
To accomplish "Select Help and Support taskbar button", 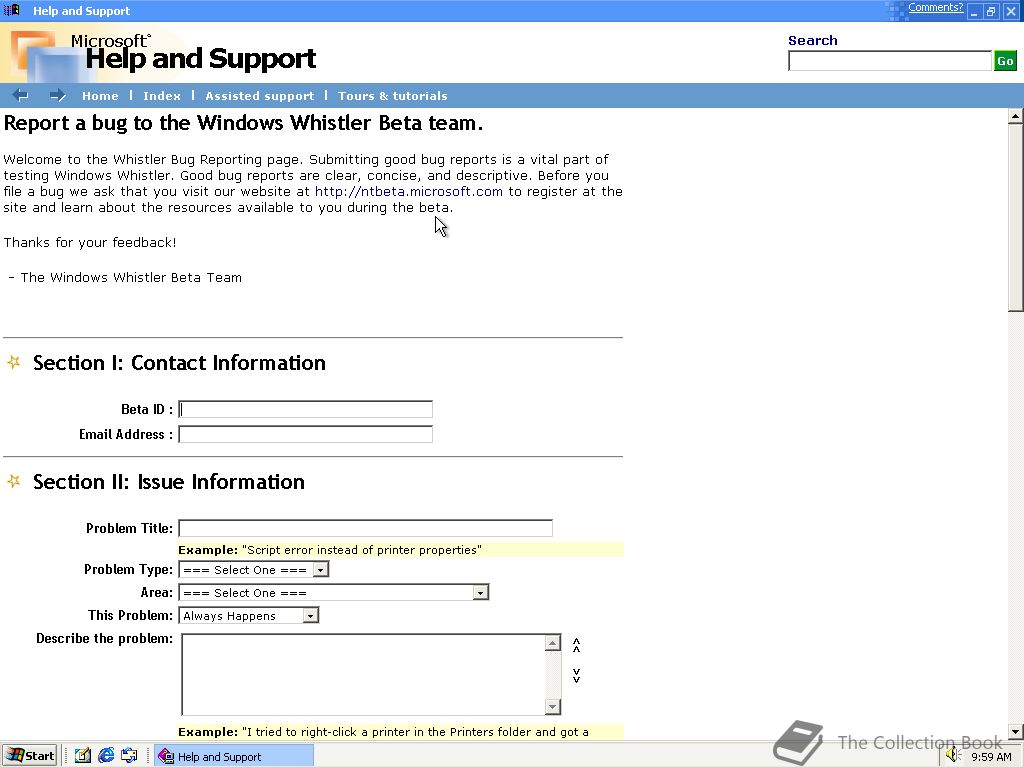I will tap(234, 756).
